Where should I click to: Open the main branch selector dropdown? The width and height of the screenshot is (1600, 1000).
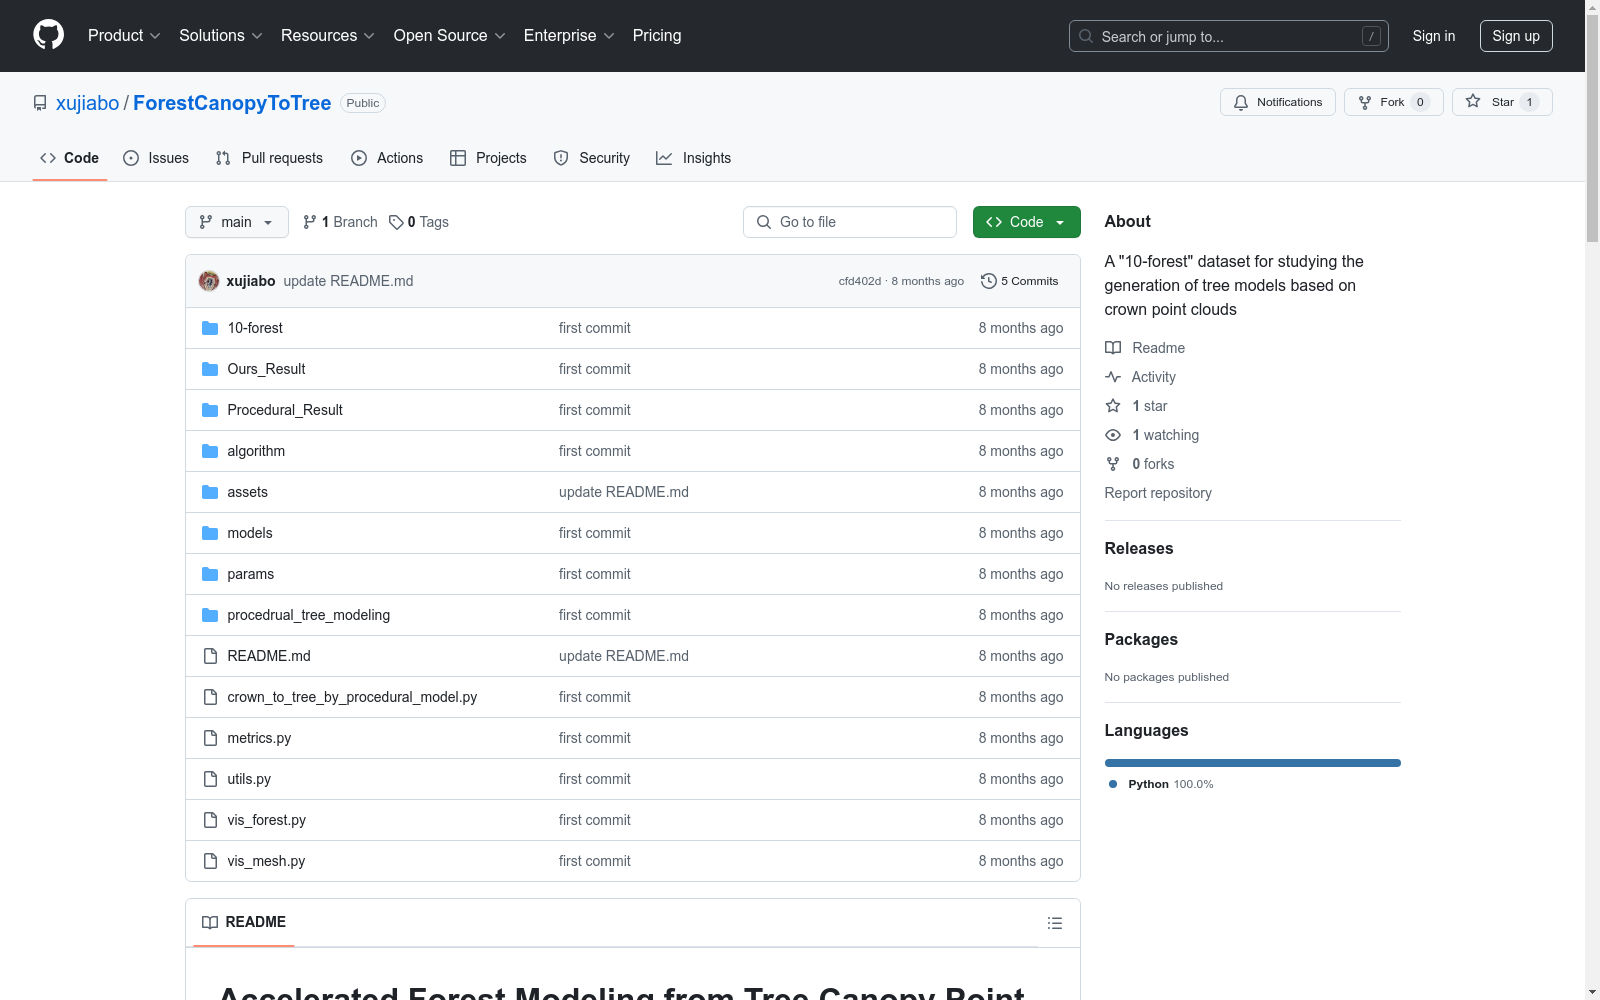tap(237, 222)
